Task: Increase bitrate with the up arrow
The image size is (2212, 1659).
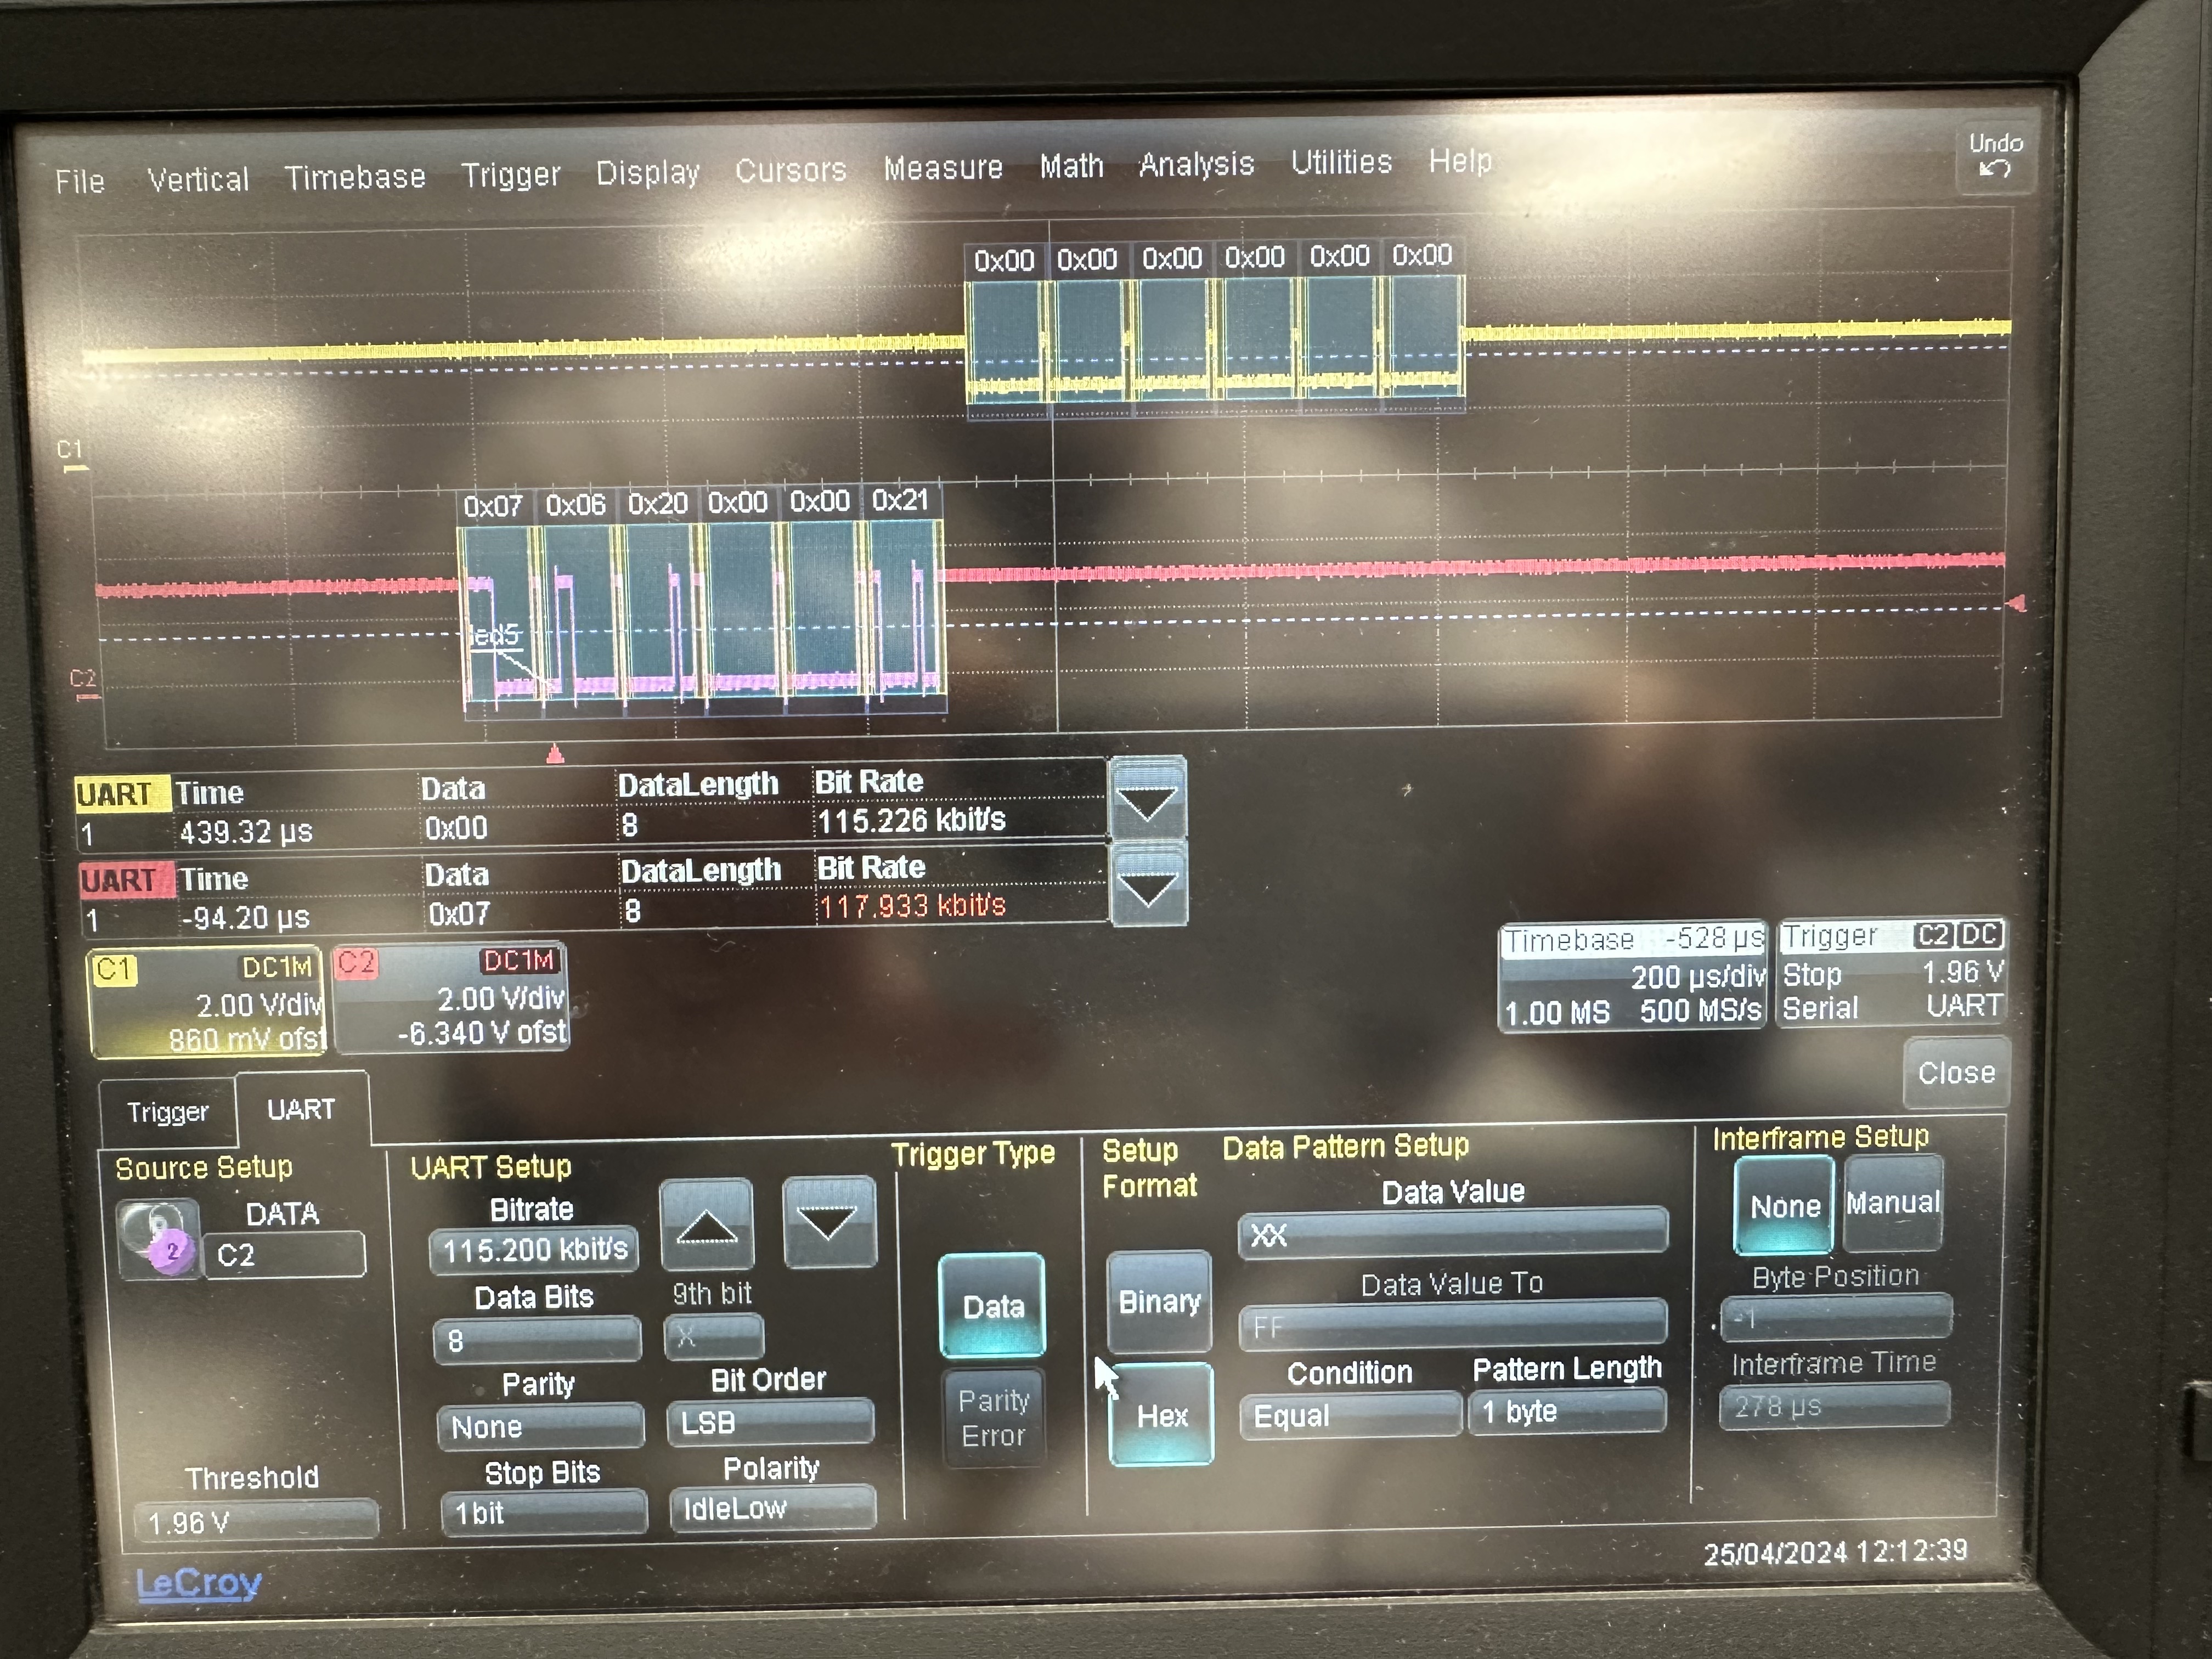Action: pos(707,1224)
